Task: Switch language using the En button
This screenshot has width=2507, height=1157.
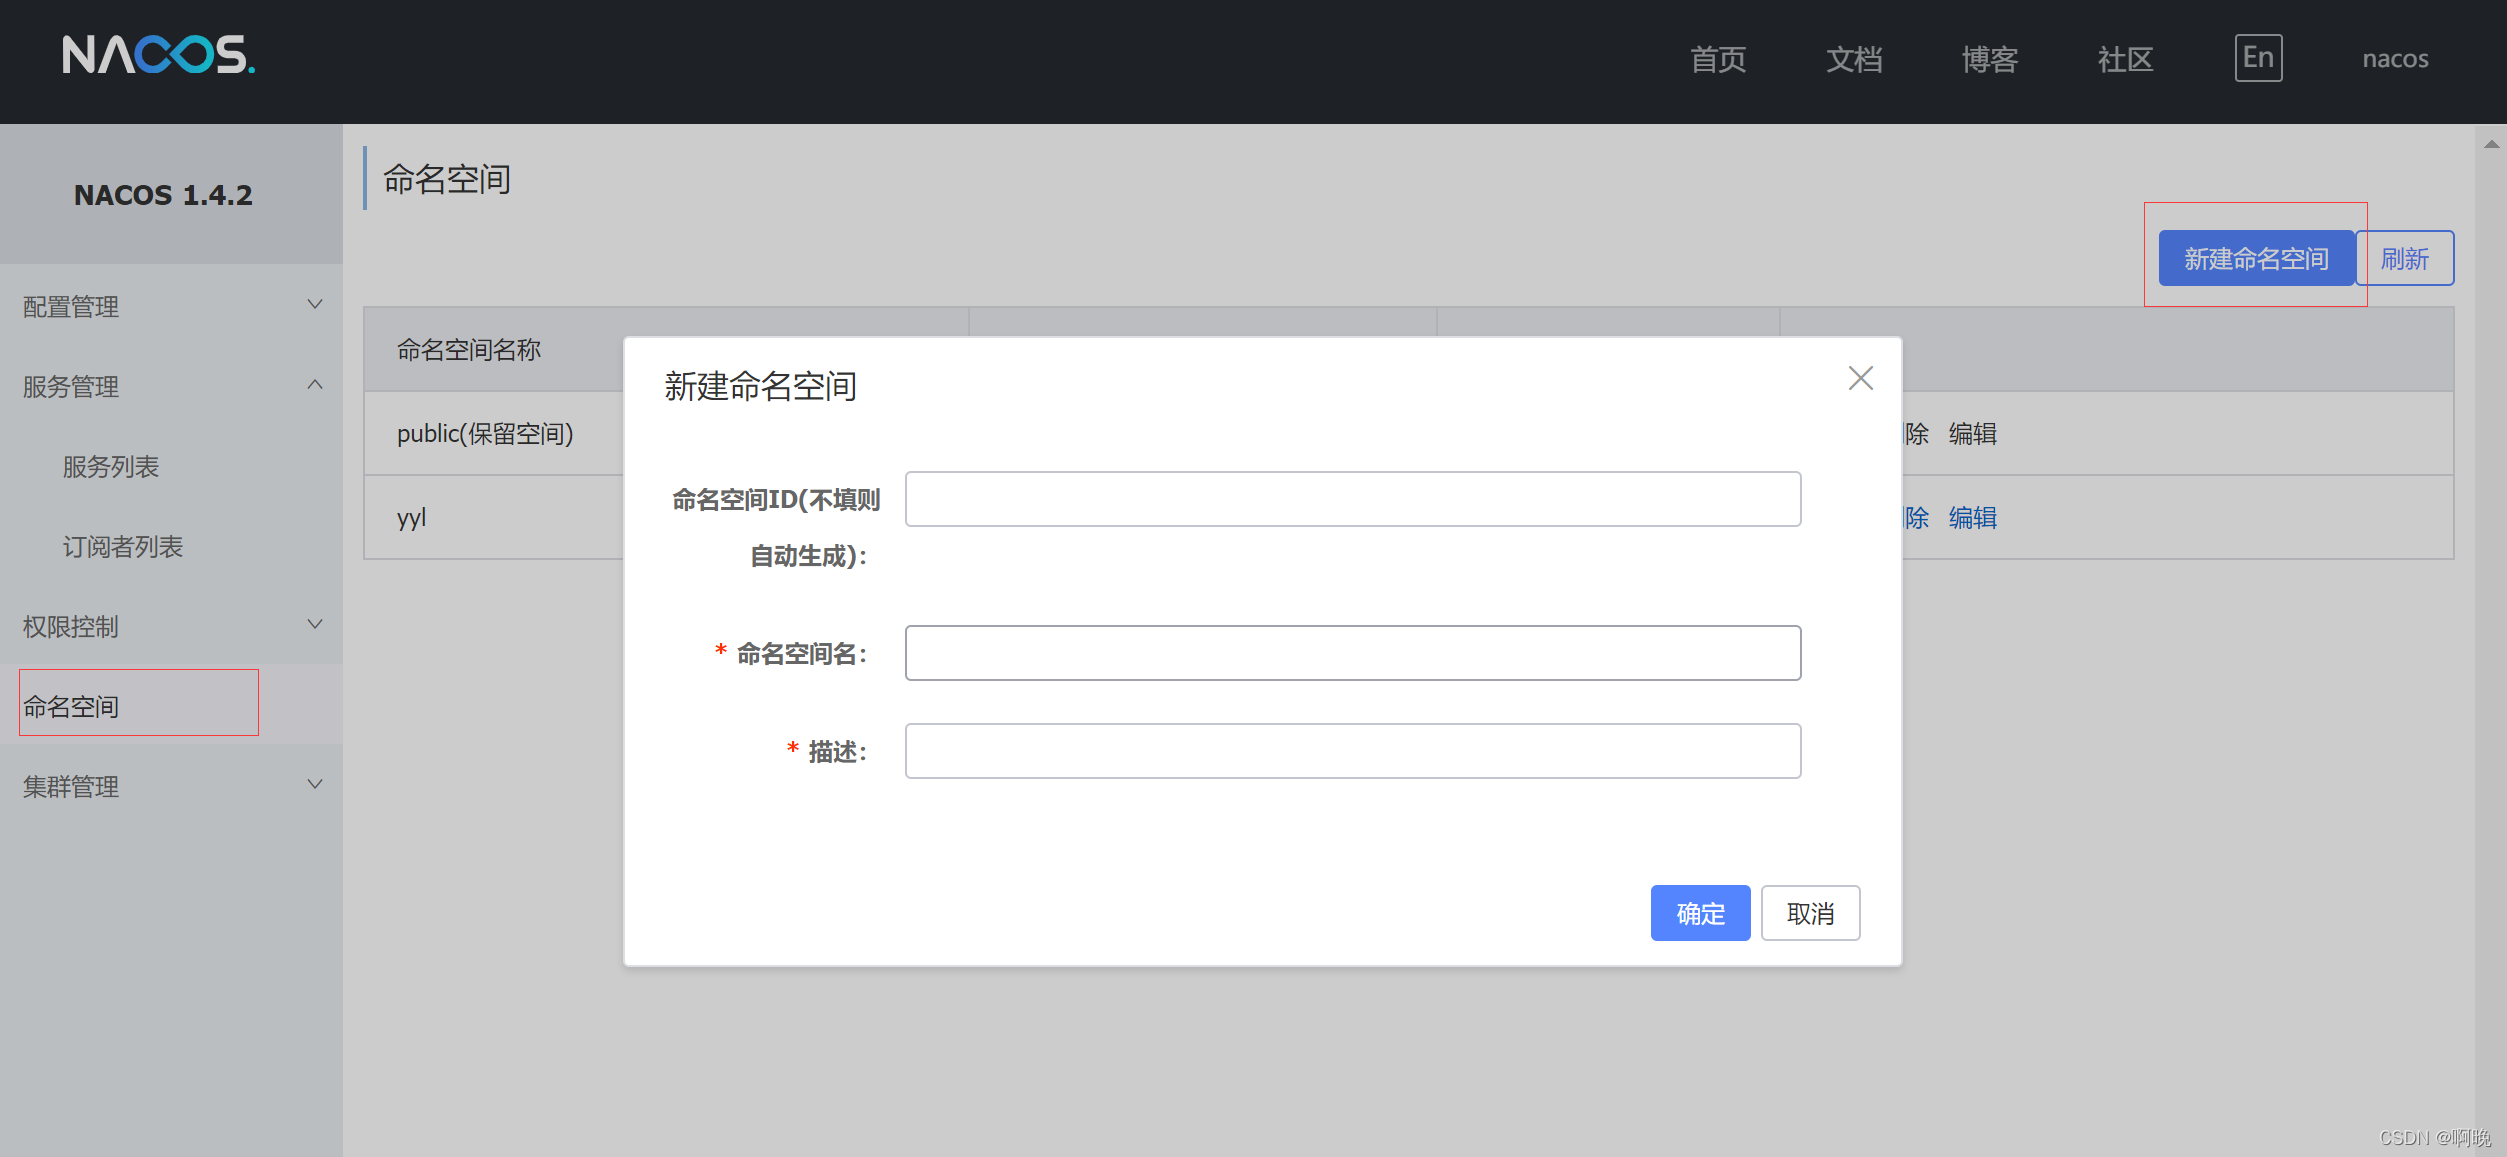Action: coord(2258,58)
